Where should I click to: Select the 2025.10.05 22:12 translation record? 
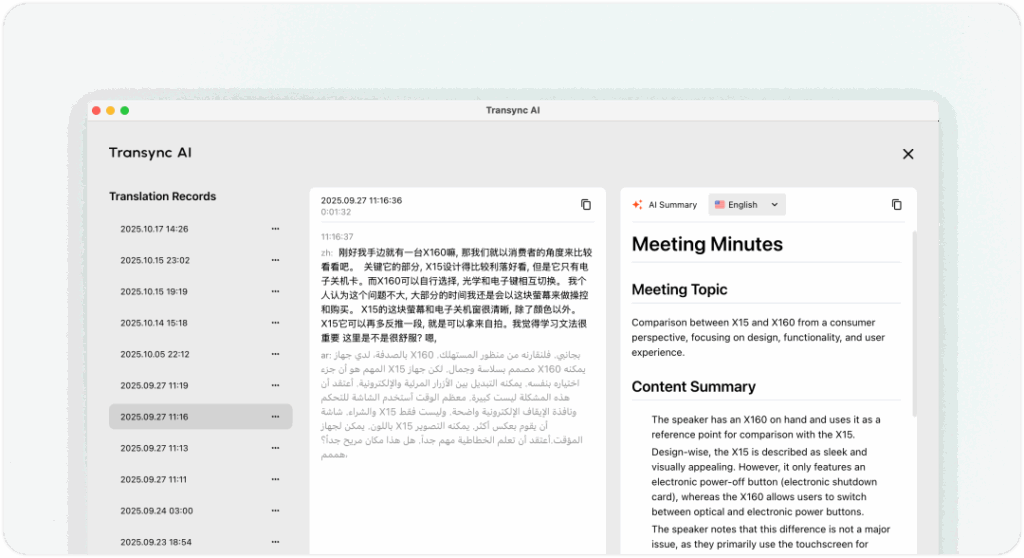[x=154, y=354]
